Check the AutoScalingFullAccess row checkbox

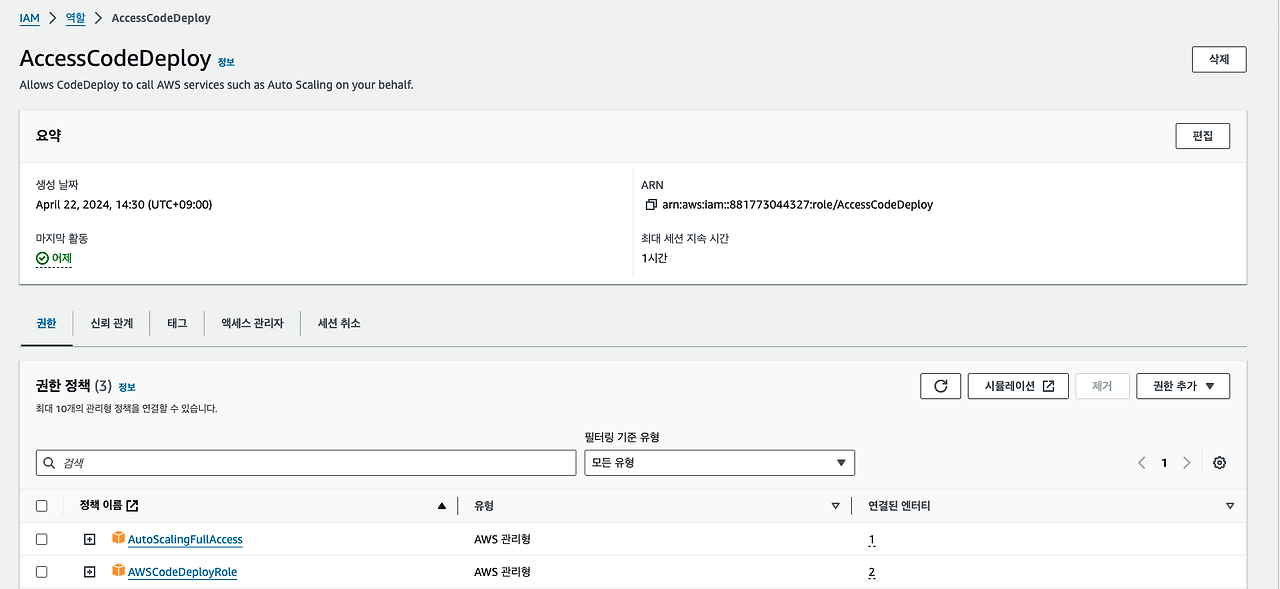click(x=42, y=539)
